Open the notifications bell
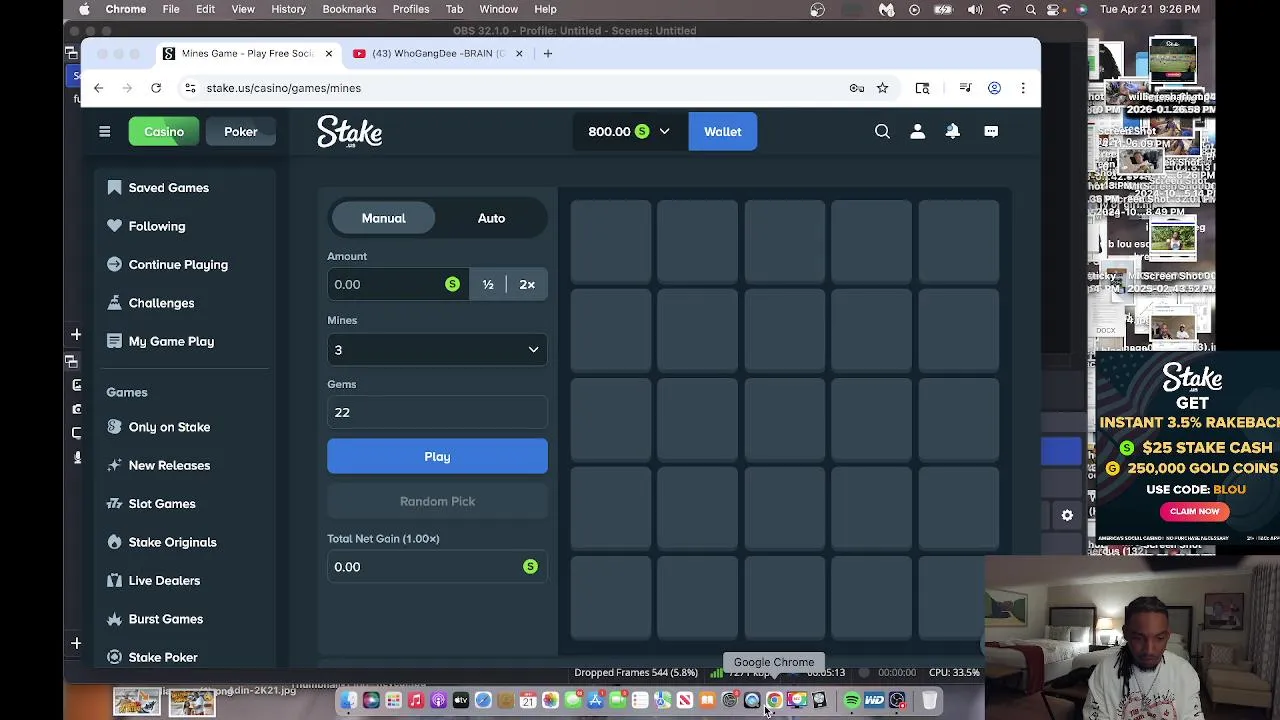This screenshot has height=720, width=1280. [x=952, y=131]
